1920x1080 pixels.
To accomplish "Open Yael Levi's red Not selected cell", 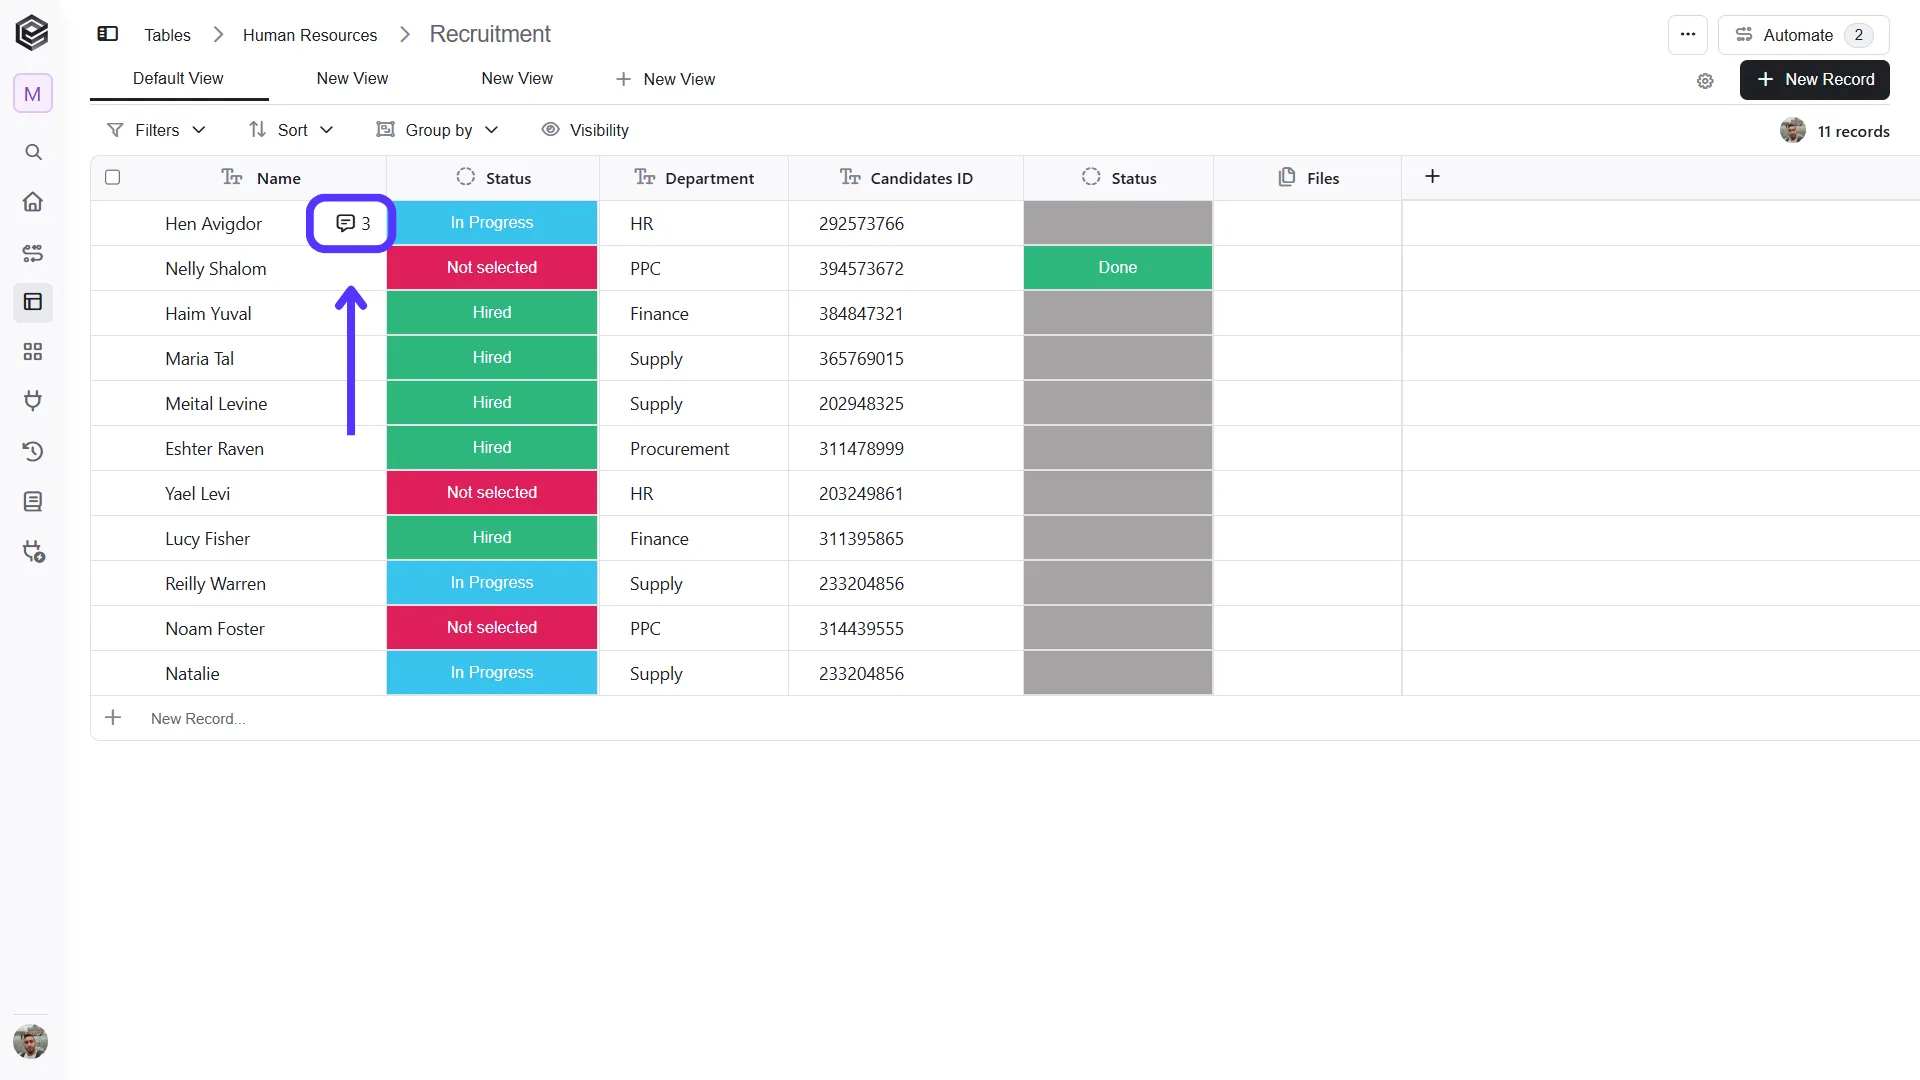I will [492, 492].
